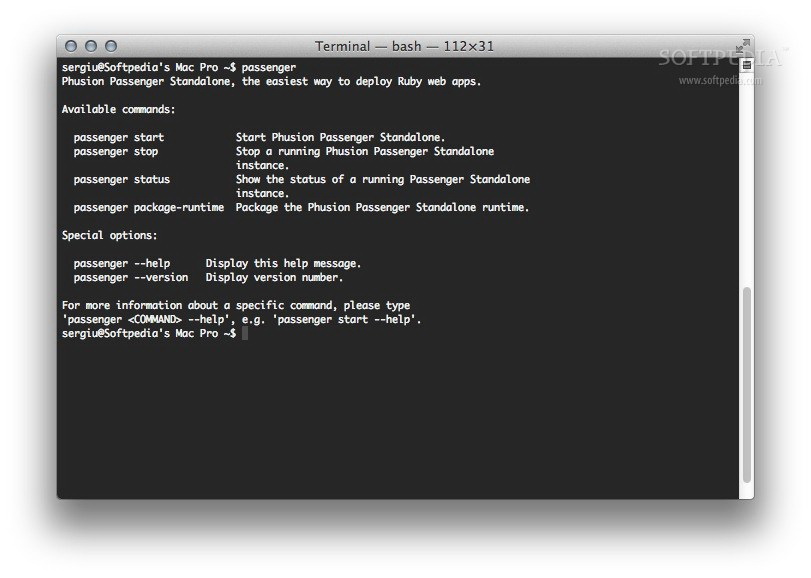
Task: Close the Terminal window with red button
Action: tap(71, 47)
